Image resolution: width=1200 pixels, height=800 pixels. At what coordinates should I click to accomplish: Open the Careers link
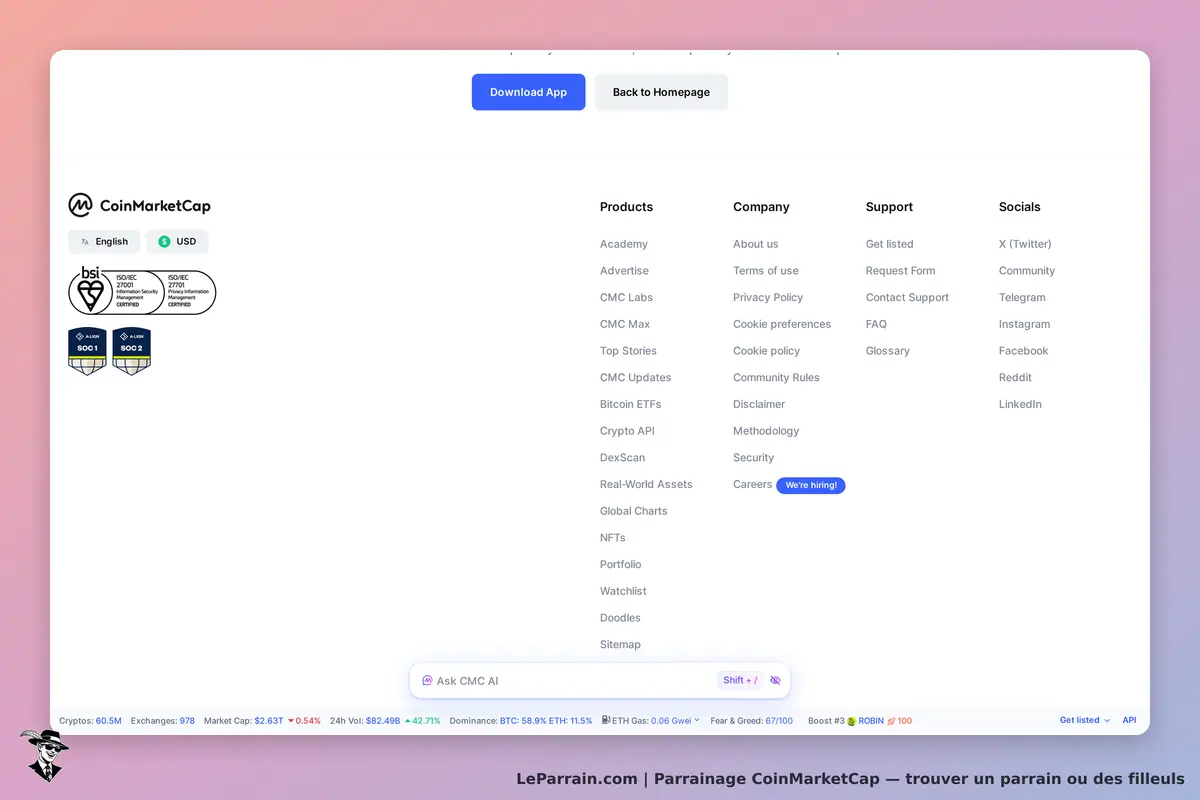(752, 484)
